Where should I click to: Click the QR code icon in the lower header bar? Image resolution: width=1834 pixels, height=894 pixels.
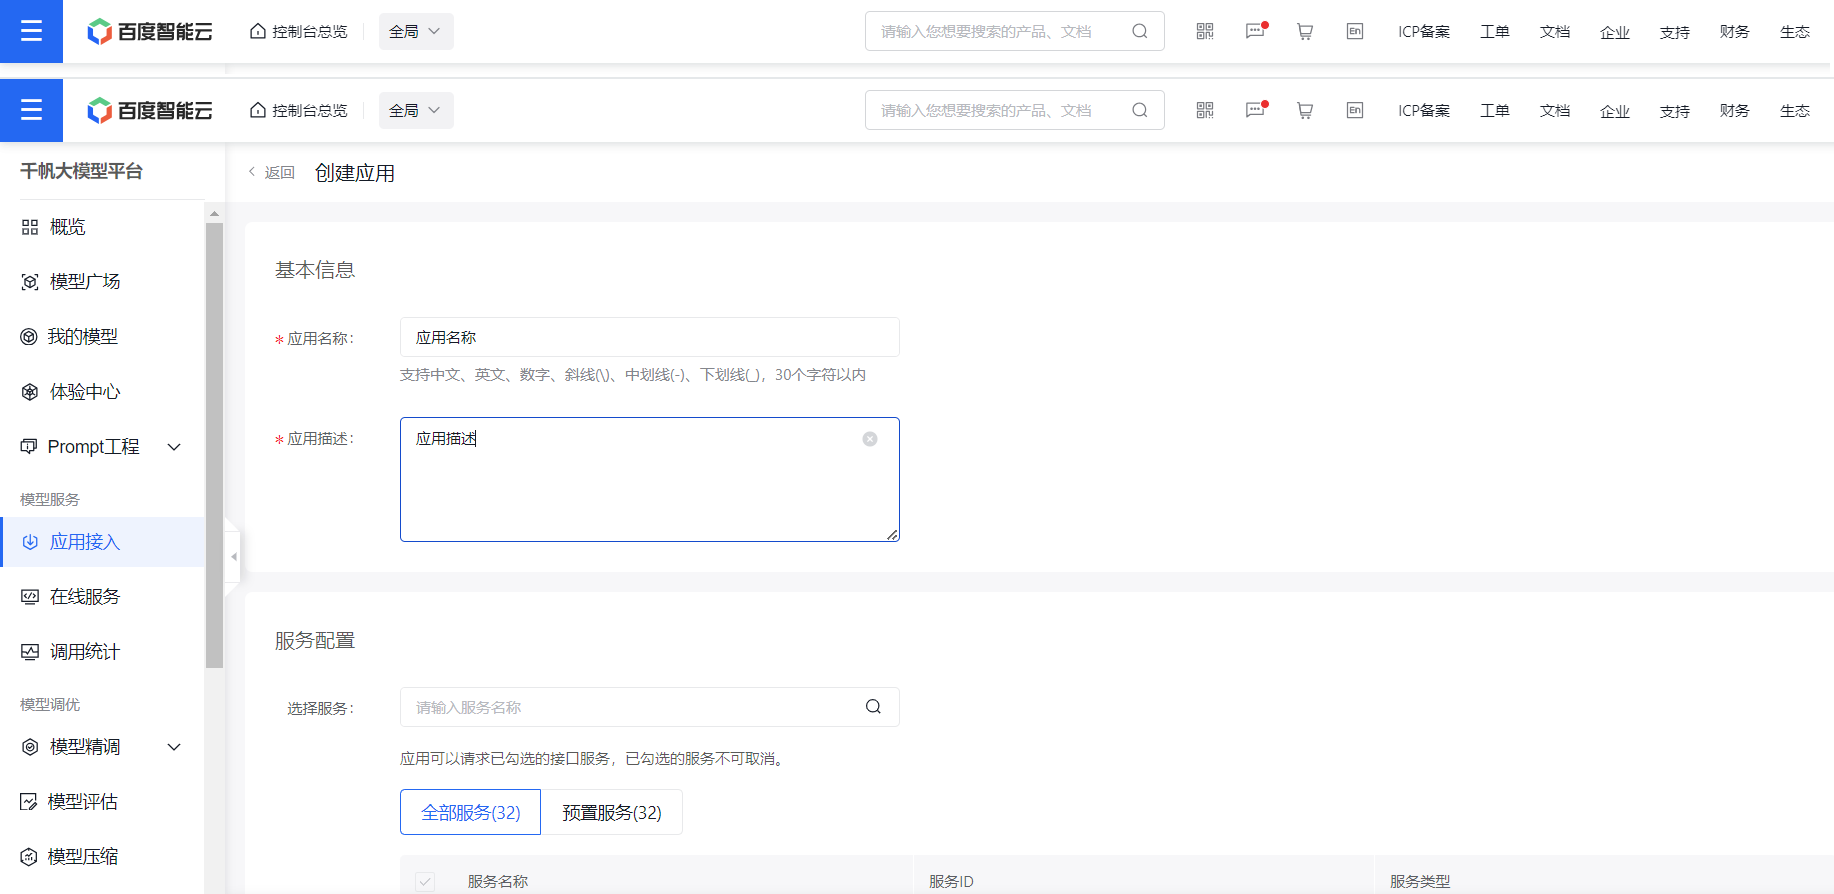tap(1205, 110)
